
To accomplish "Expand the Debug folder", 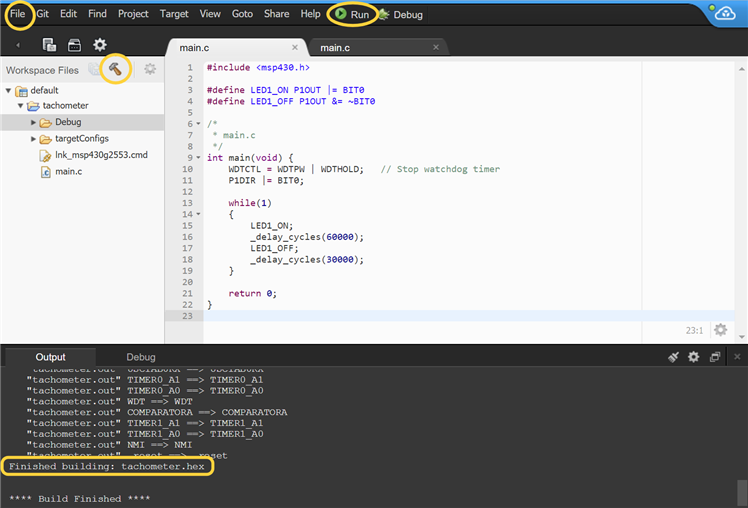I will pos(34,122).
